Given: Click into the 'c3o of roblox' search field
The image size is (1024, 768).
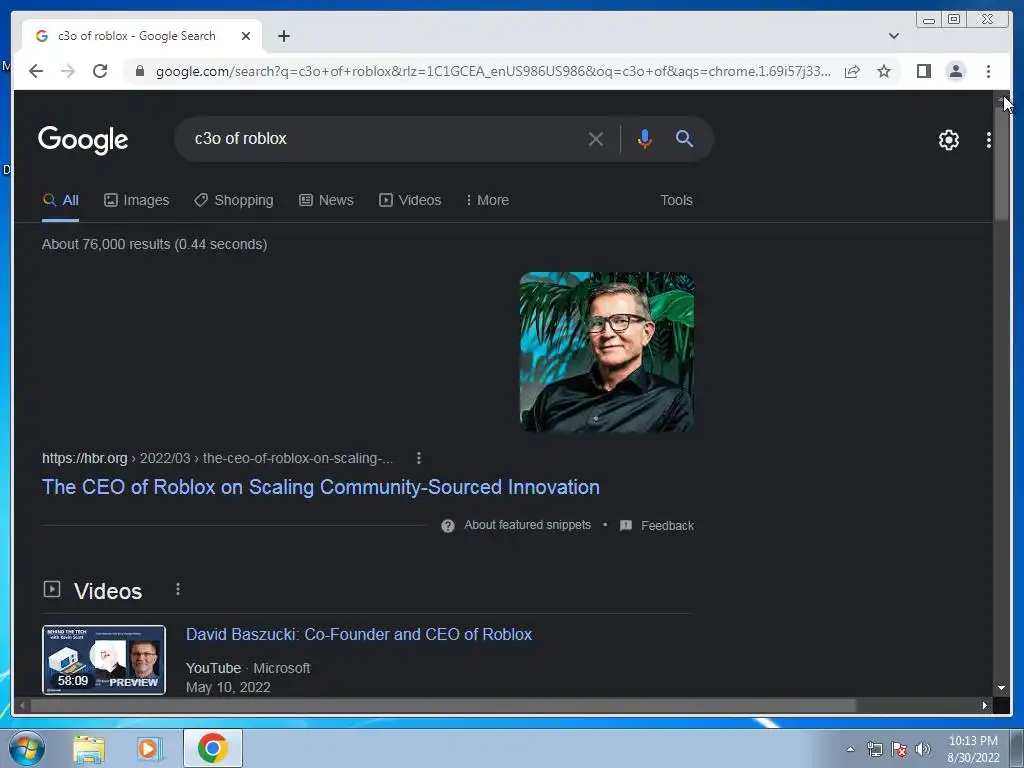Looking at the screenshot, I should [385, 139].
